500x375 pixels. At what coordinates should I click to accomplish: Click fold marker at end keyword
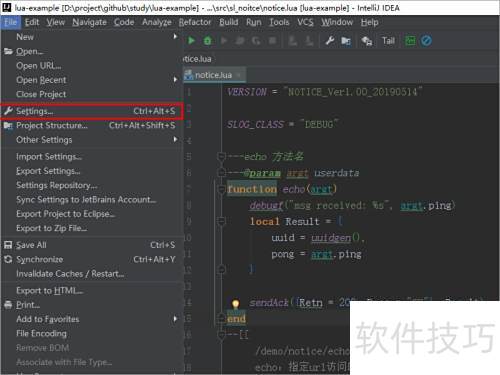221,319
